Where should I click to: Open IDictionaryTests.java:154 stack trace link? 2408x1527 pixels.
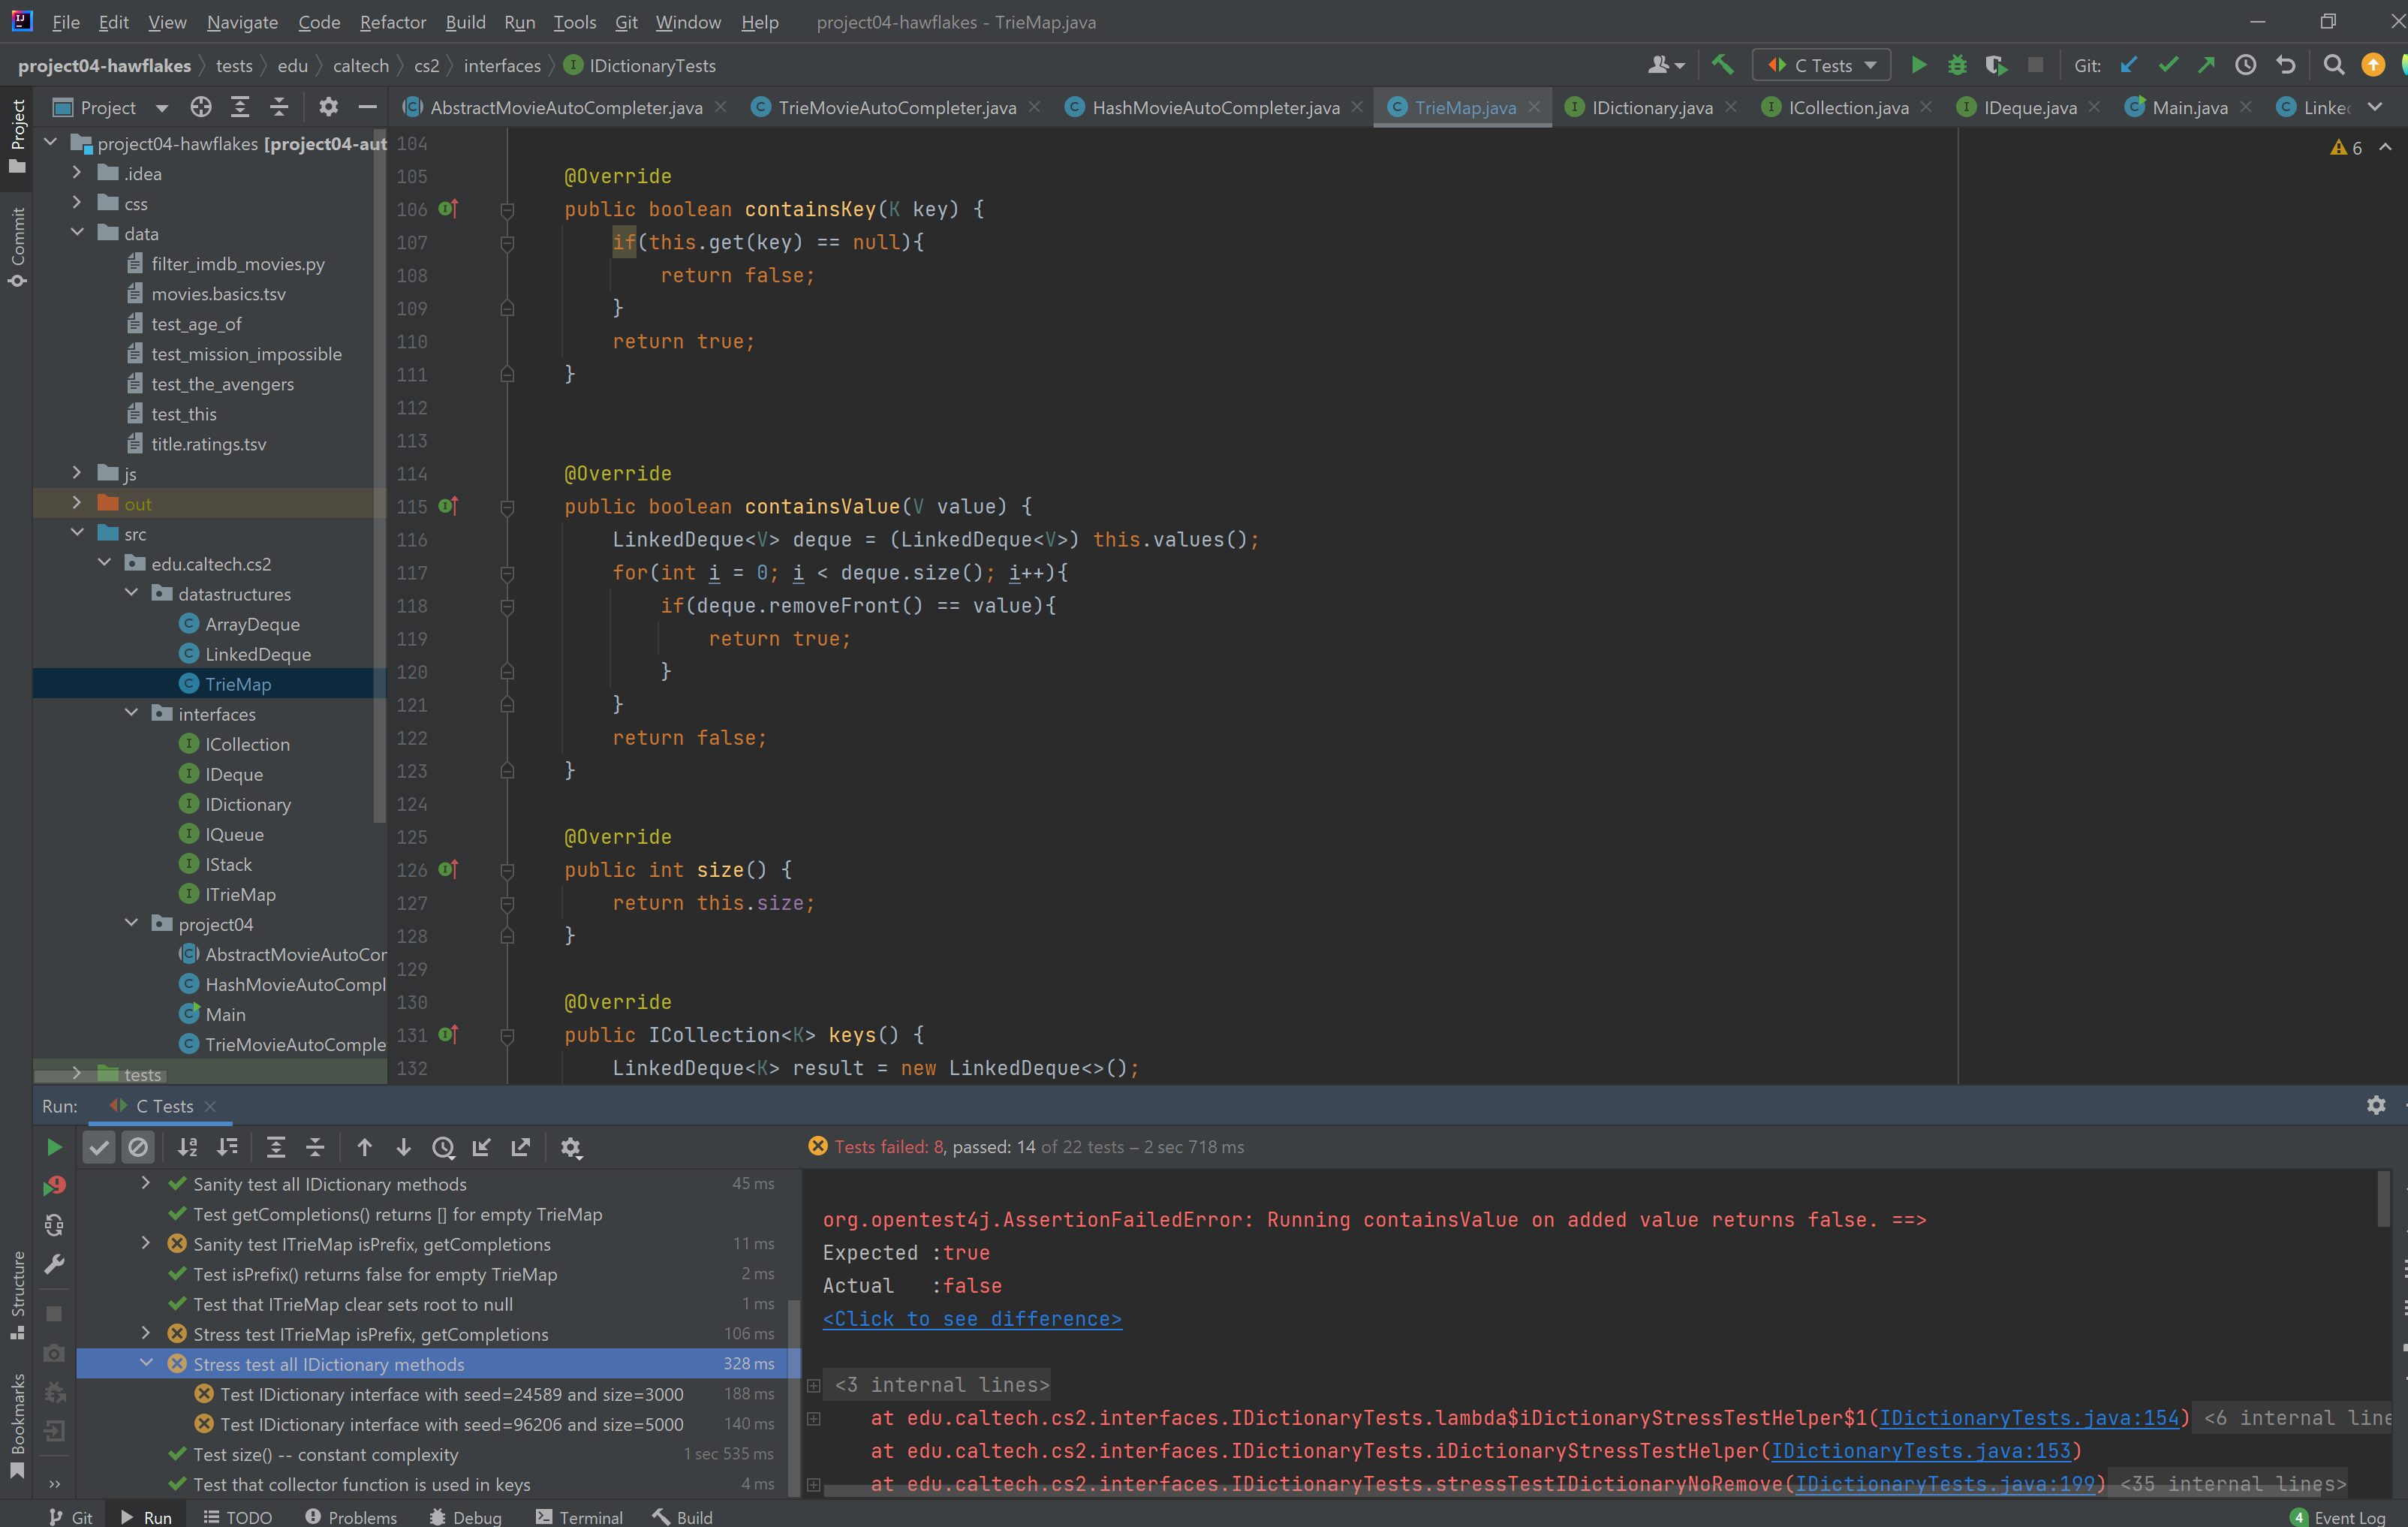tap(2028, 1418)
